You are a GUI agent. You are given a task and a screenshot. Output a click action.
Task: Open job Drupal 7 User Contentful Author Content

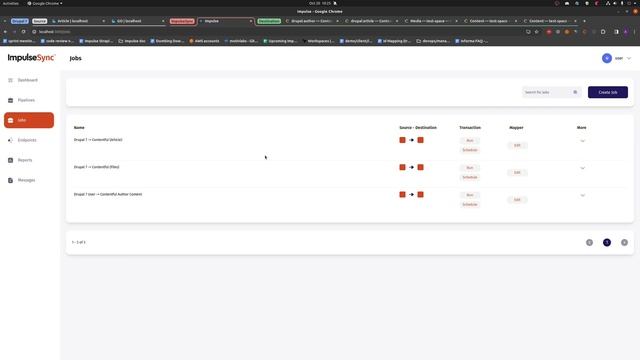[x=108, y=194]
